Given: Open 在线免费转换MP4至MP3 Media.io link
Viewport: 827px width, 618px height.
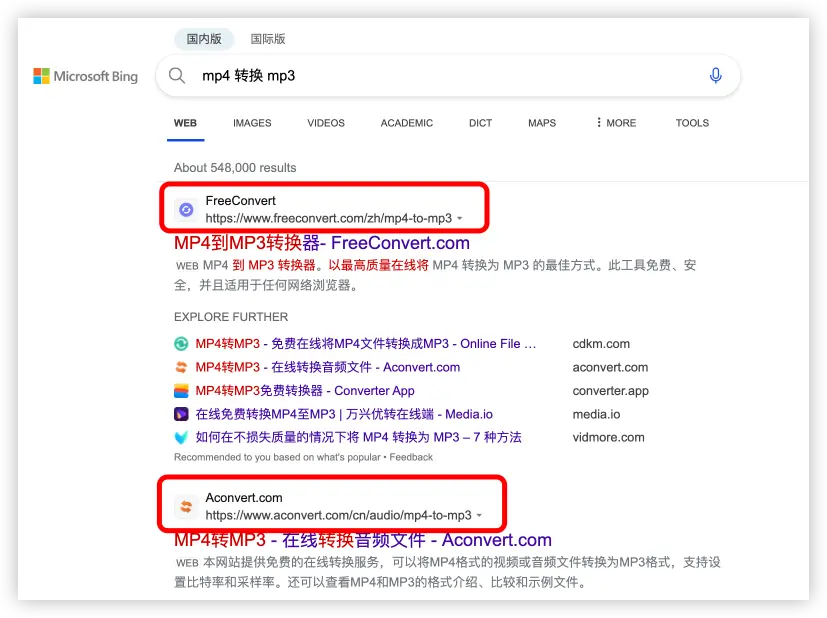Looking at the screenshot, I should pos(344,414).
